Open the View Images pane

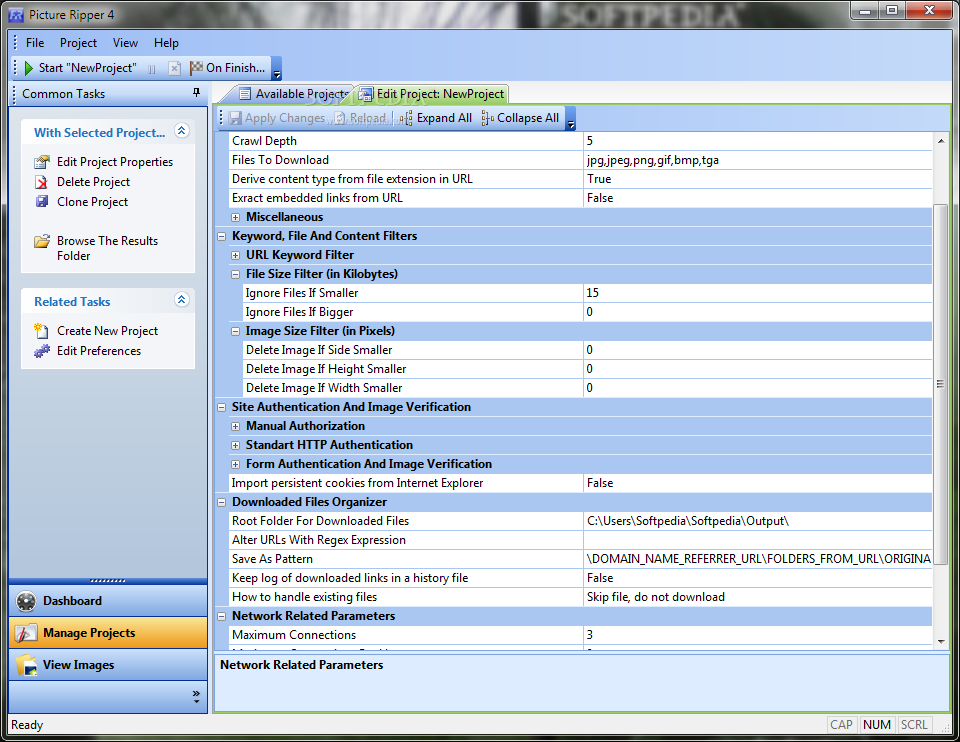point(108,665)
